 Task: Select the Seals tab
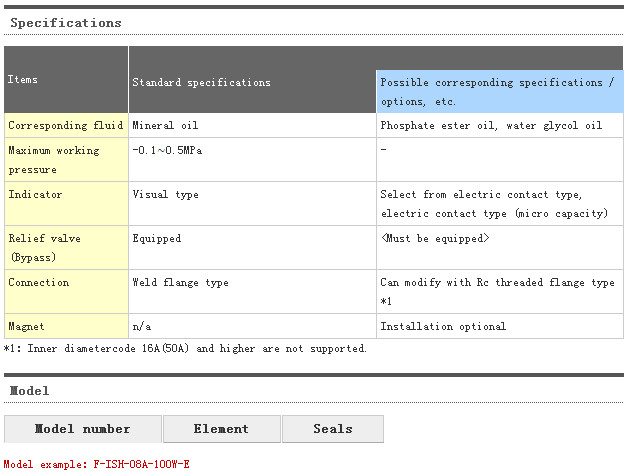coord(333,429)
